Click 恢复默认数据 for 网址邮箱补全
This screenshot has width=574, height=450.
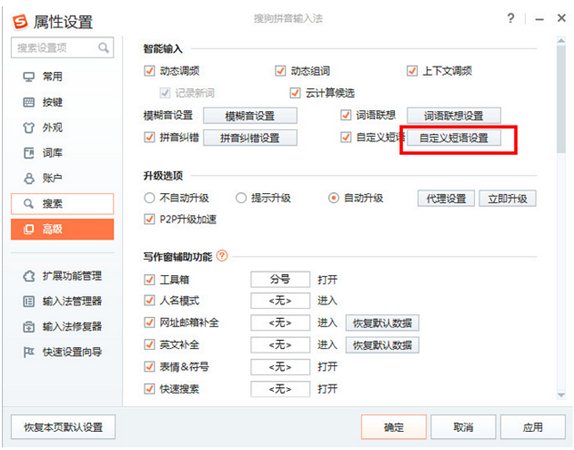coord(383,323)
